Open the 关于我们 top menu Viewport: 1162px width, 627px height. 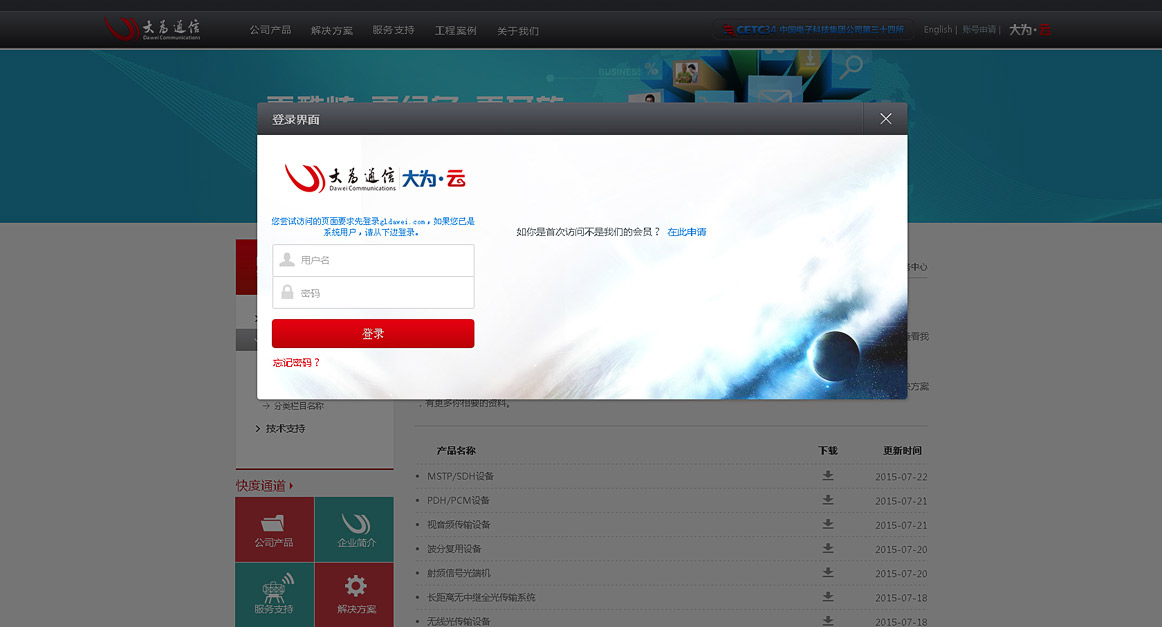tap(517, 30)
